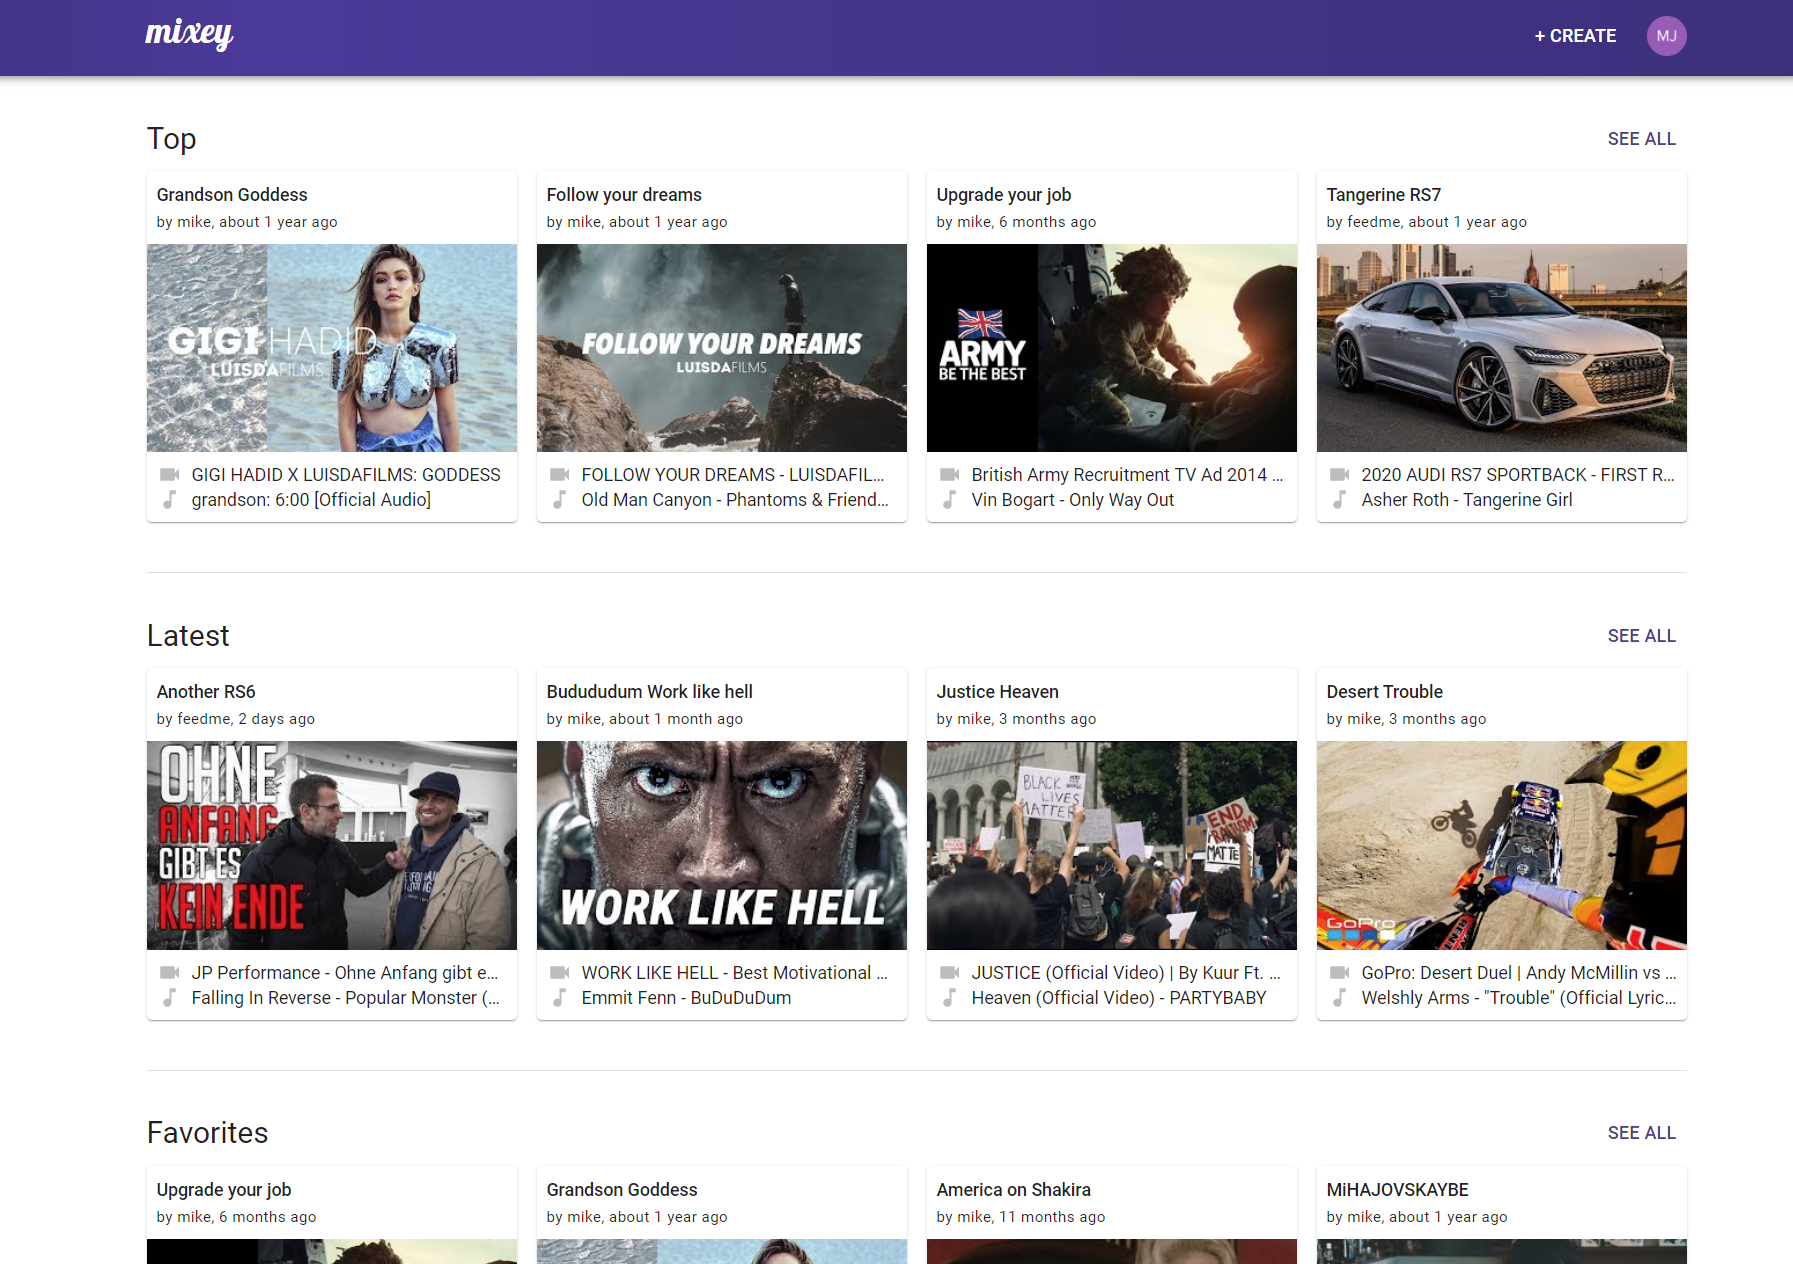Screen dimensions: 1793x1264
Task: Click video camera icon beside JP Performance
Action: (170, 972)
